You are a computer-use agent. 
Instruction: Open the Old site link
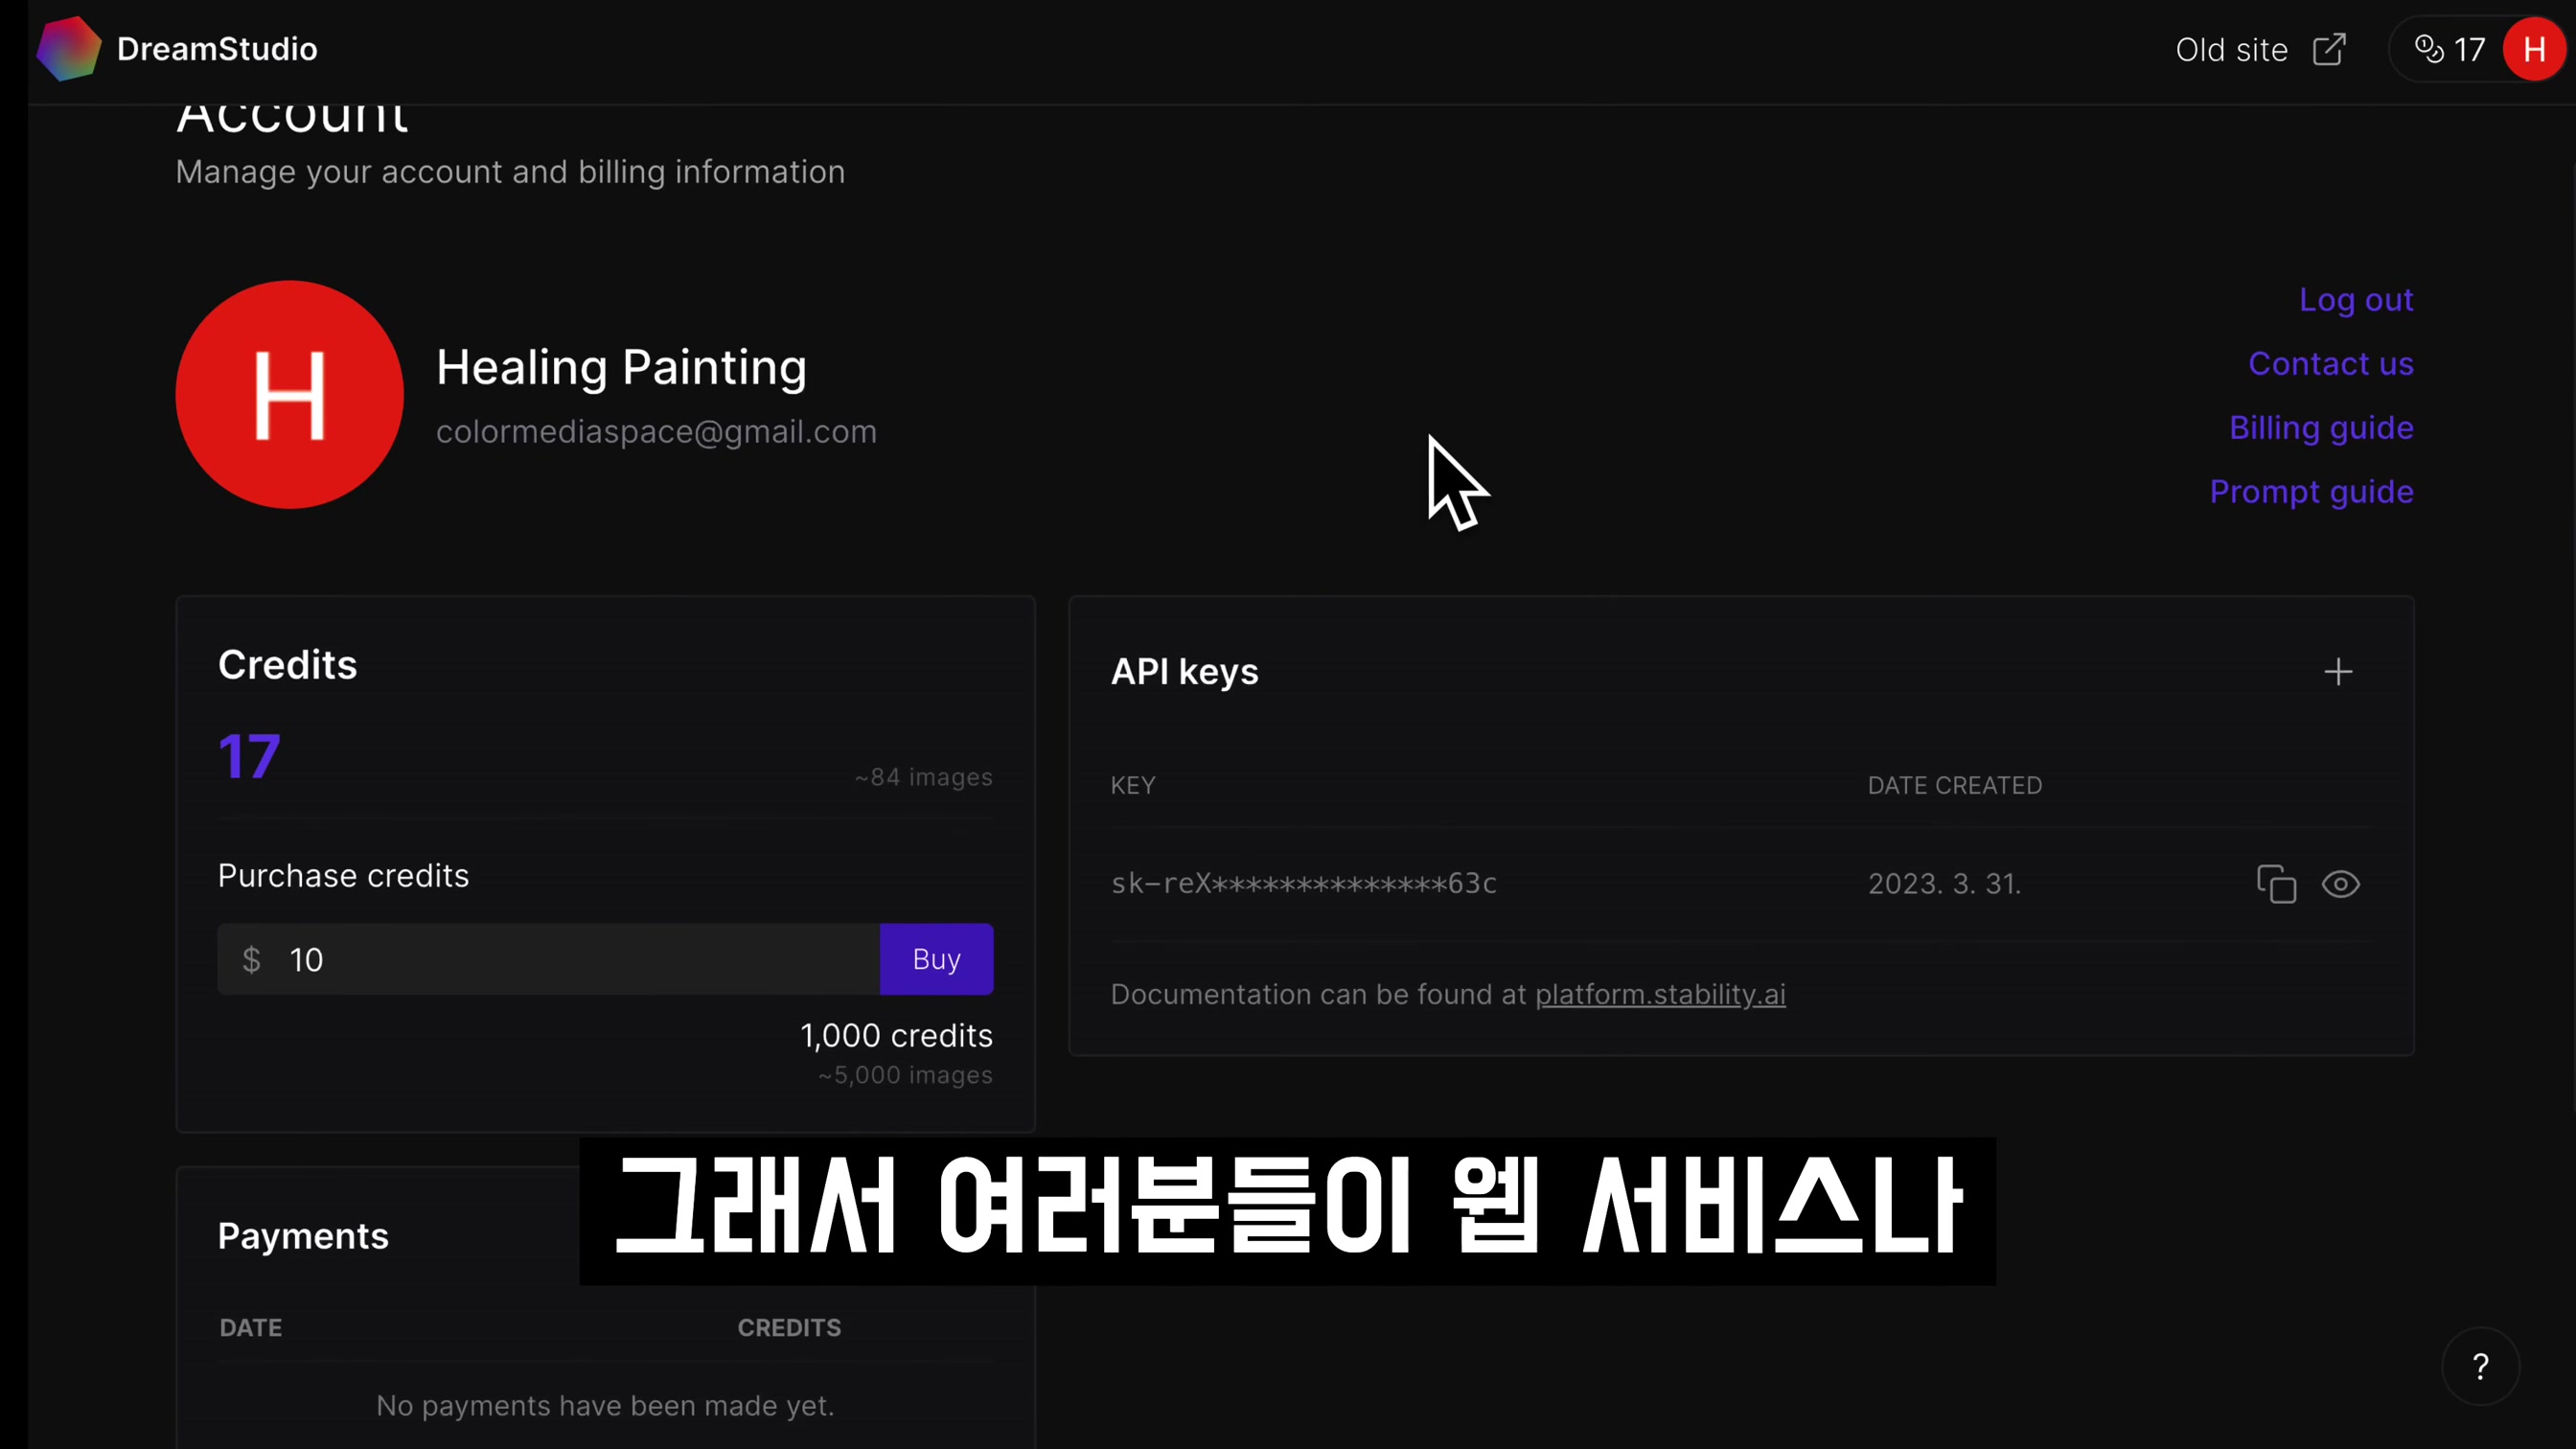click(2231, 50)
